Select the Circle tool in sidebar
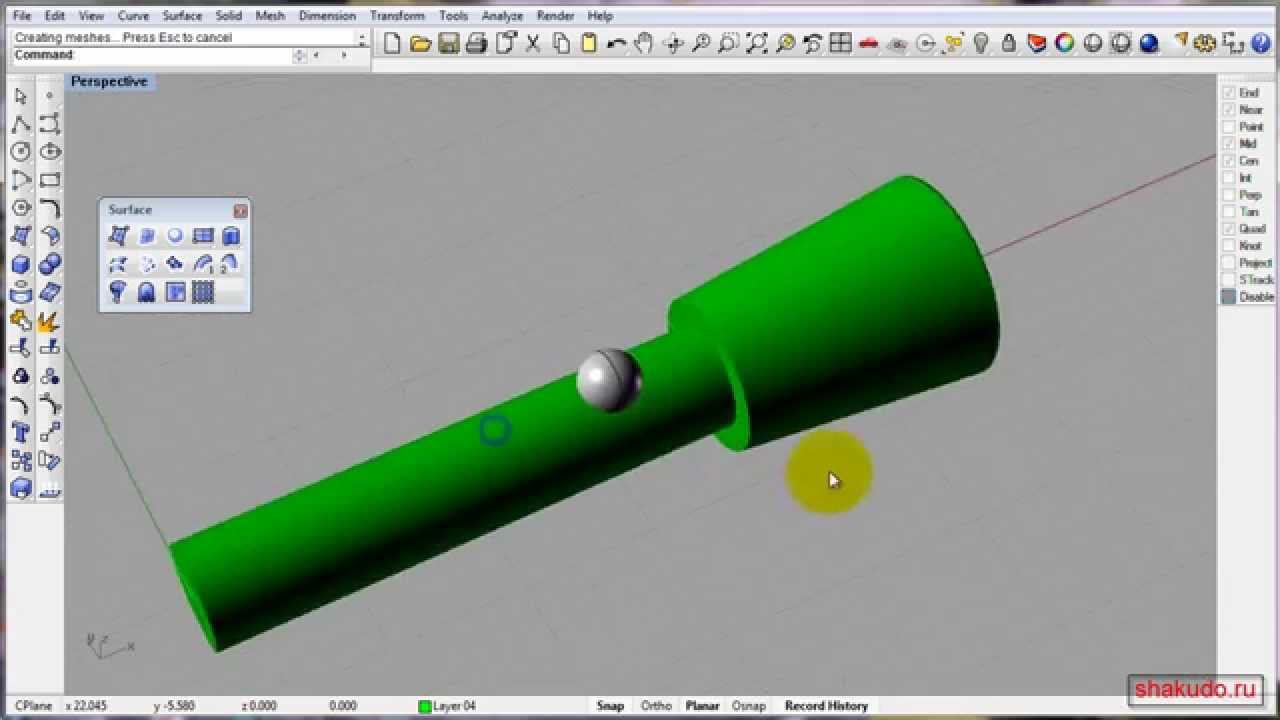The height and width of the screenshot is (720, 1280). point(21,152)
